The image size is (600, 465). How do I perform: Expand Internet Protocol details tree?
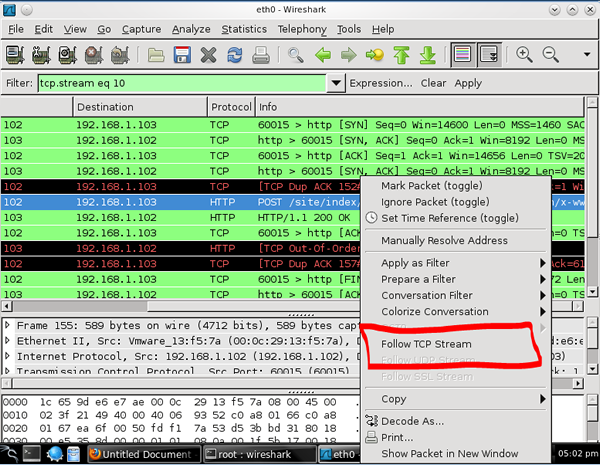[7, 356]
